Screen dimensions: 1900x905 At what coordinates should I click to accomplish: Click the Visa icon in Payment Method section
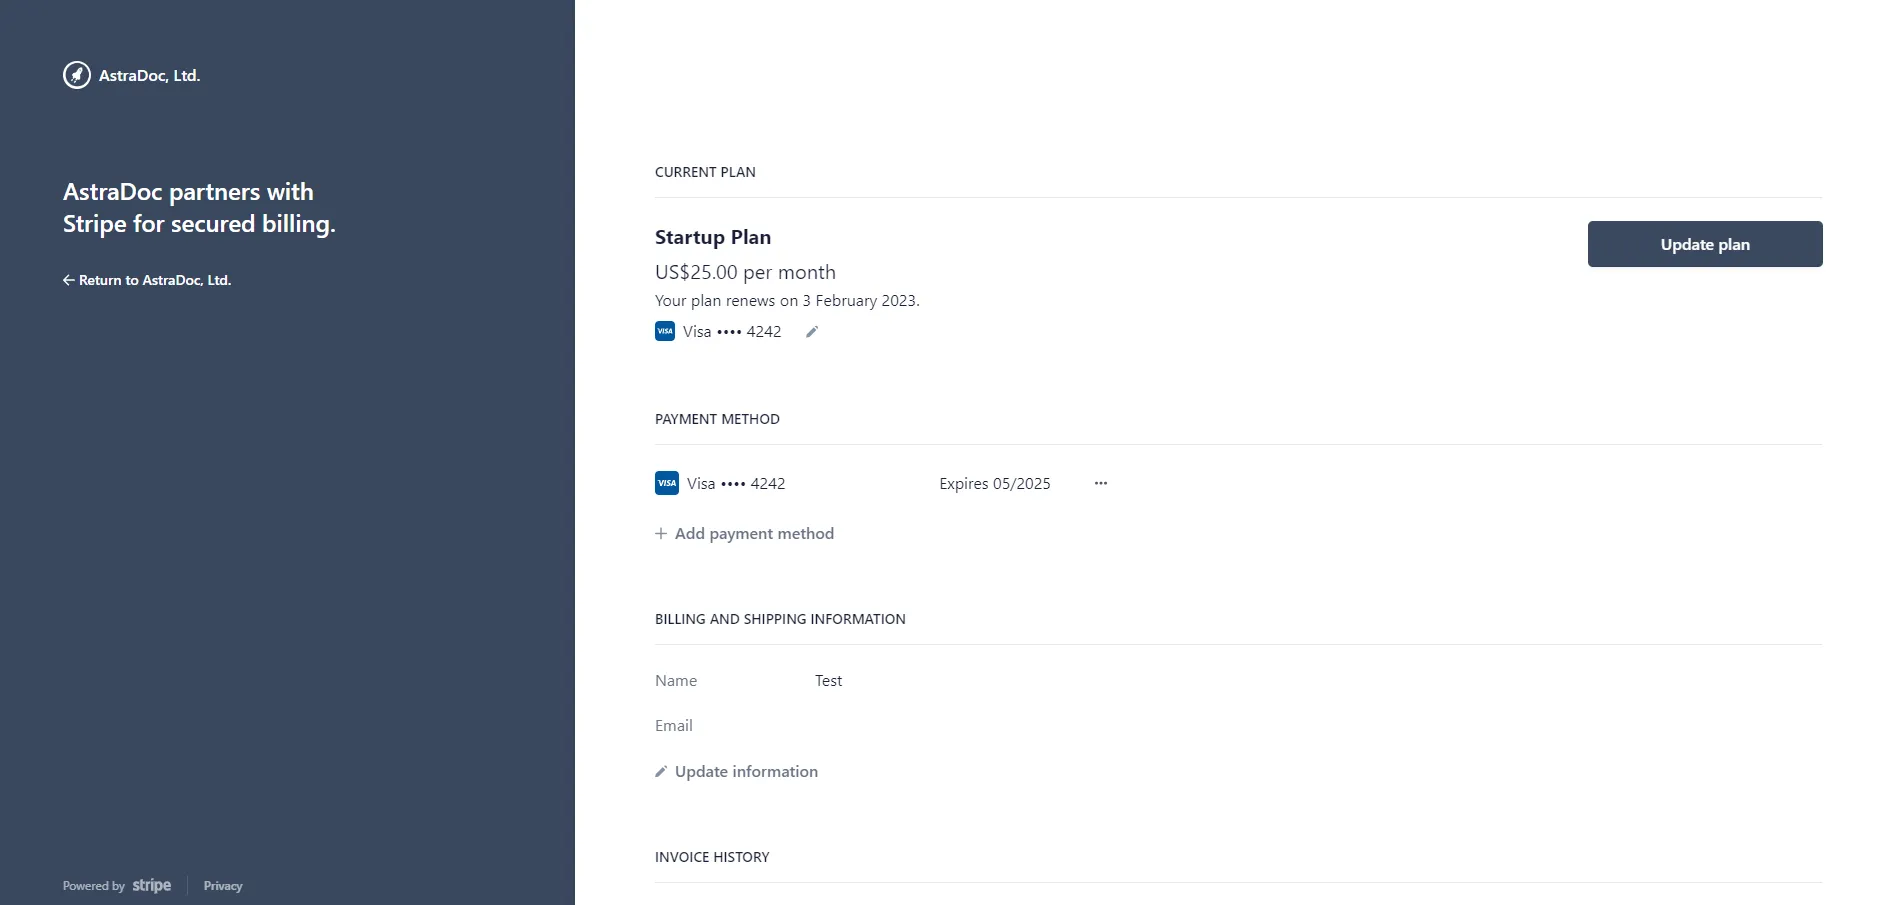(x=666, y=483)
